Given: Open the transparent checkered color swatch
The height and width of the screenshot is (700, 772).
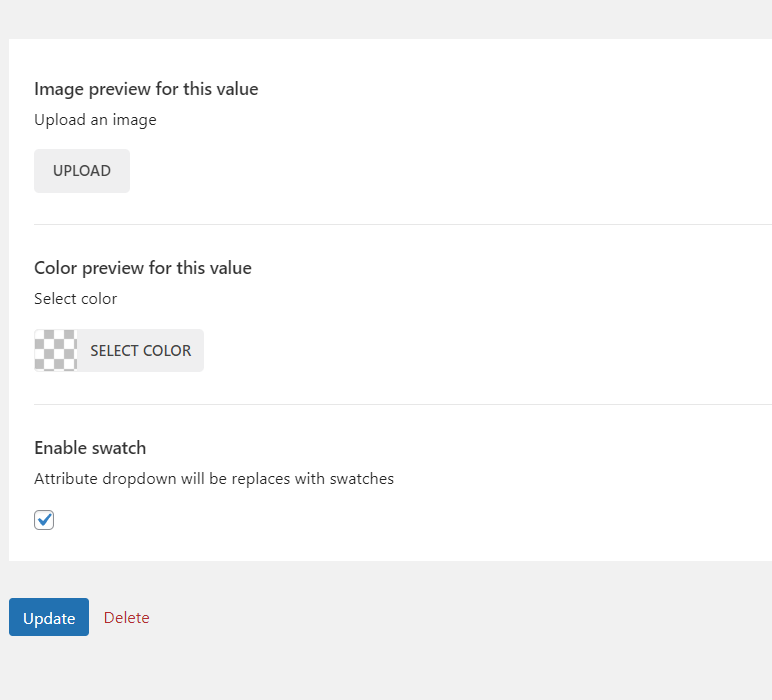Looking at the screenshot, I should [x=56, y=351].
